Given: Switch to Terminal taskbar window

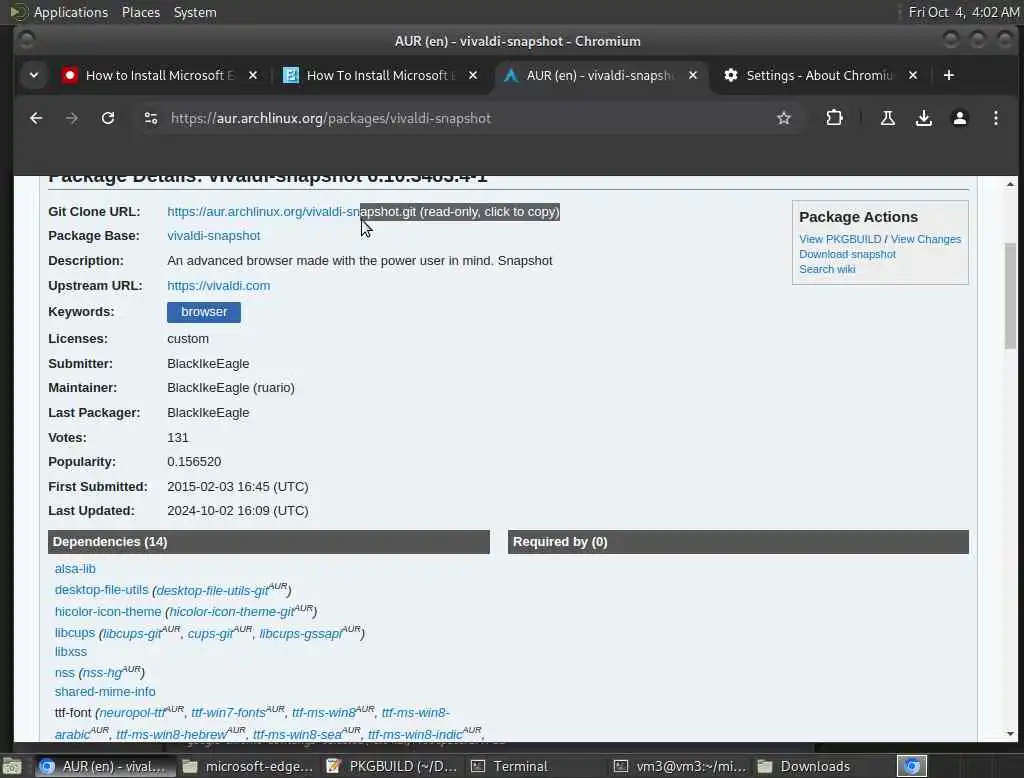Looking at the screenshot, I should [536, 766].
